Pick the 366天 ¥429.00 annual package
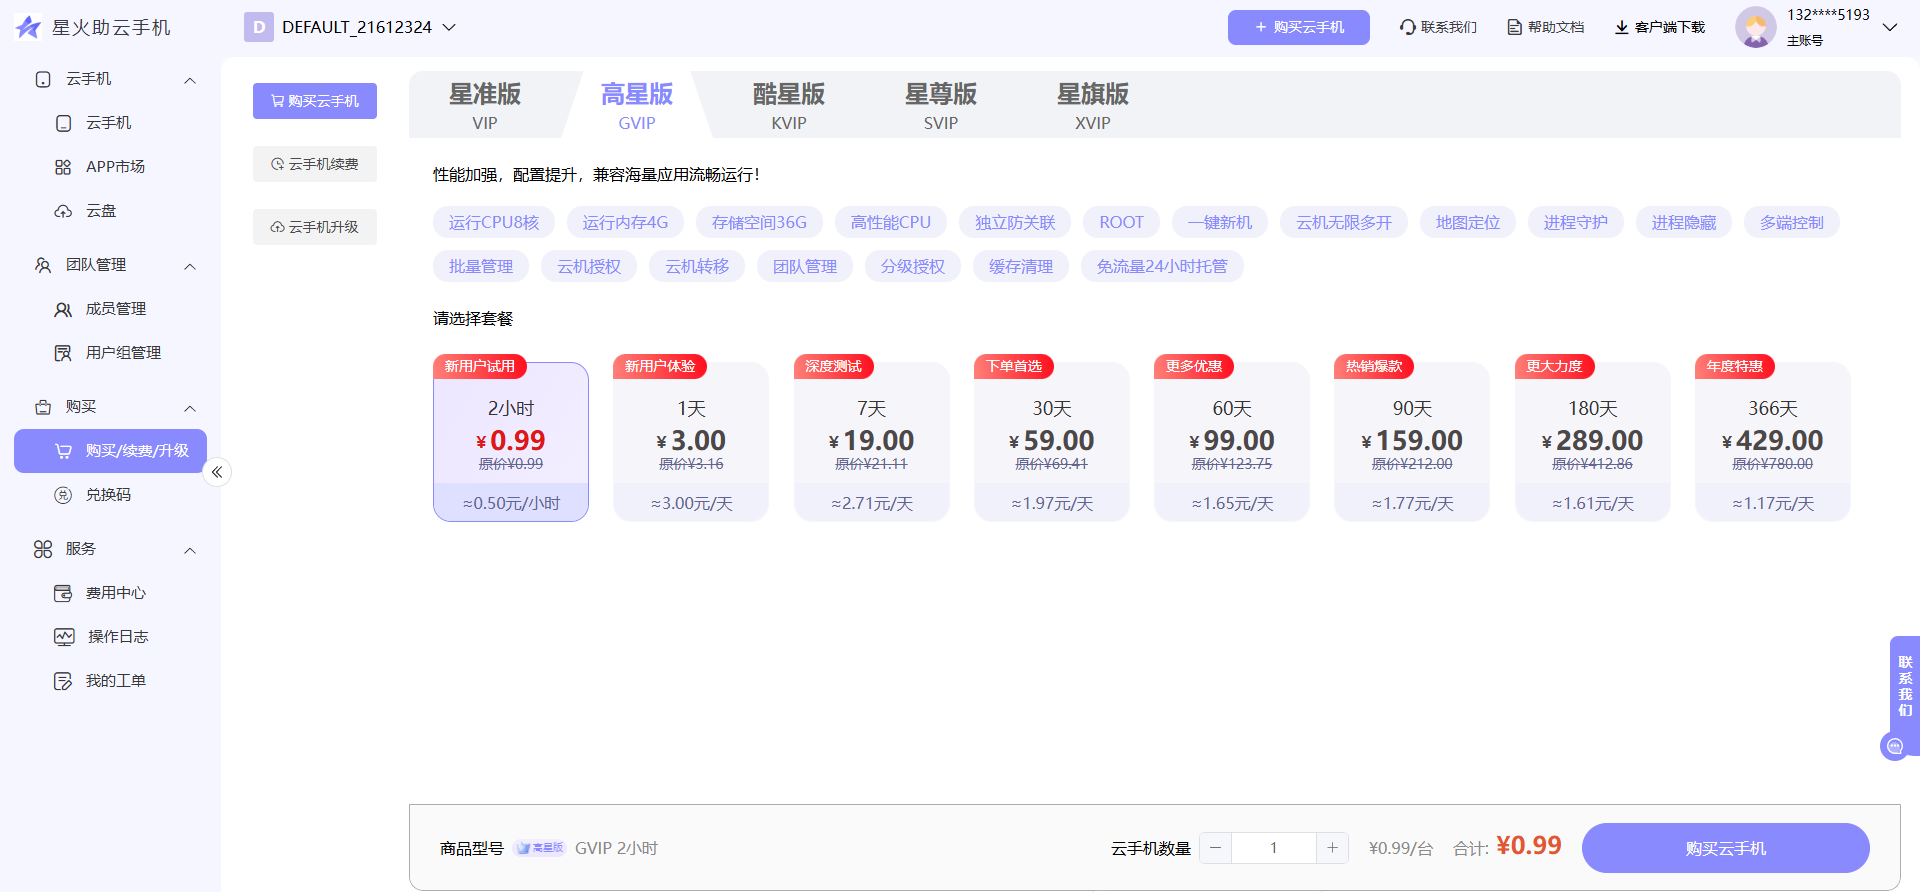 pos(1772,442)
